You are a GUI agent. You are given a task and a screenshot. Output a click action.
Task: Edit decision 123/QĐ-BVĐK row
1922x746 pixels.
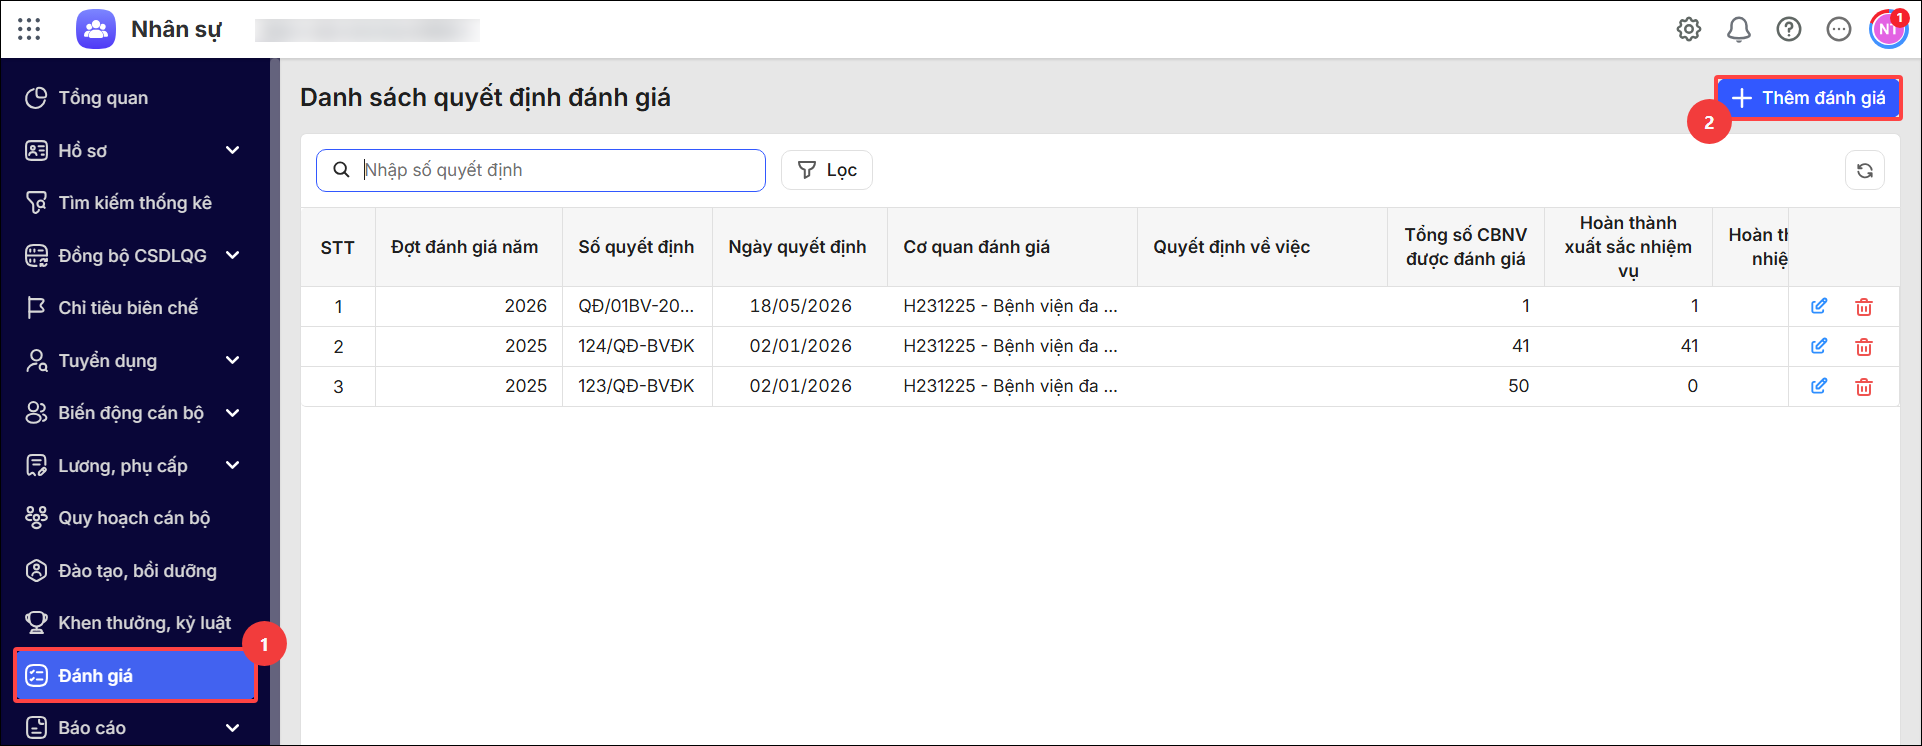pos(1819,386)
